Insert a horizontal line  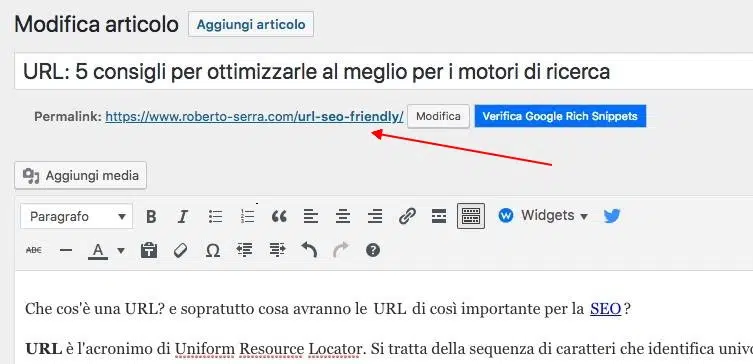coord(66,250)
